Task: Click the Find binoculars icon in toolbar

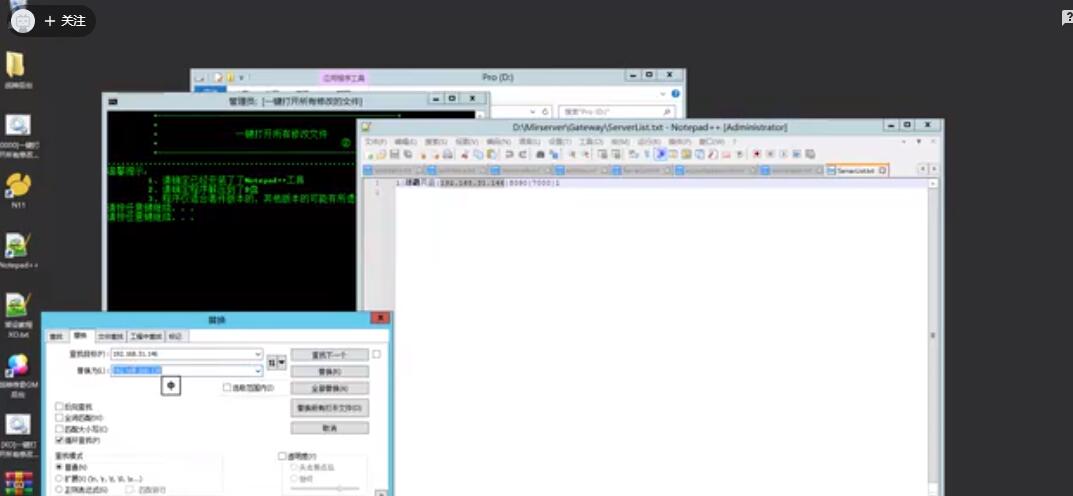Action: click(x=541, y=154)
